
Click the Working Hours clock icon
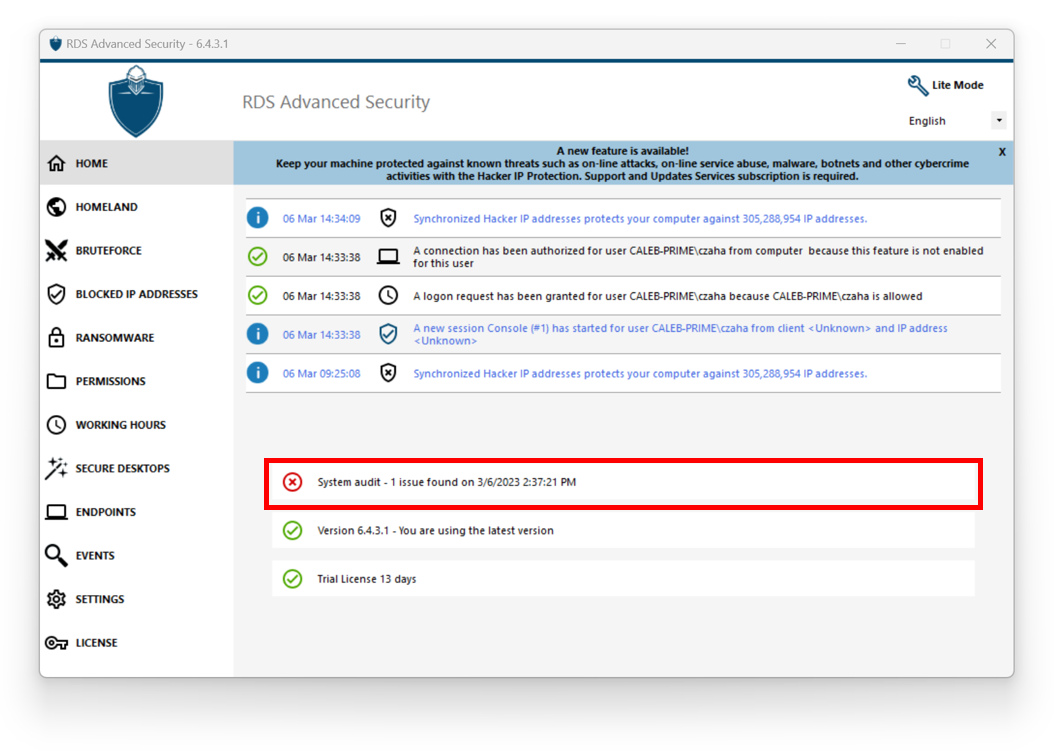[x=56, y=425]
